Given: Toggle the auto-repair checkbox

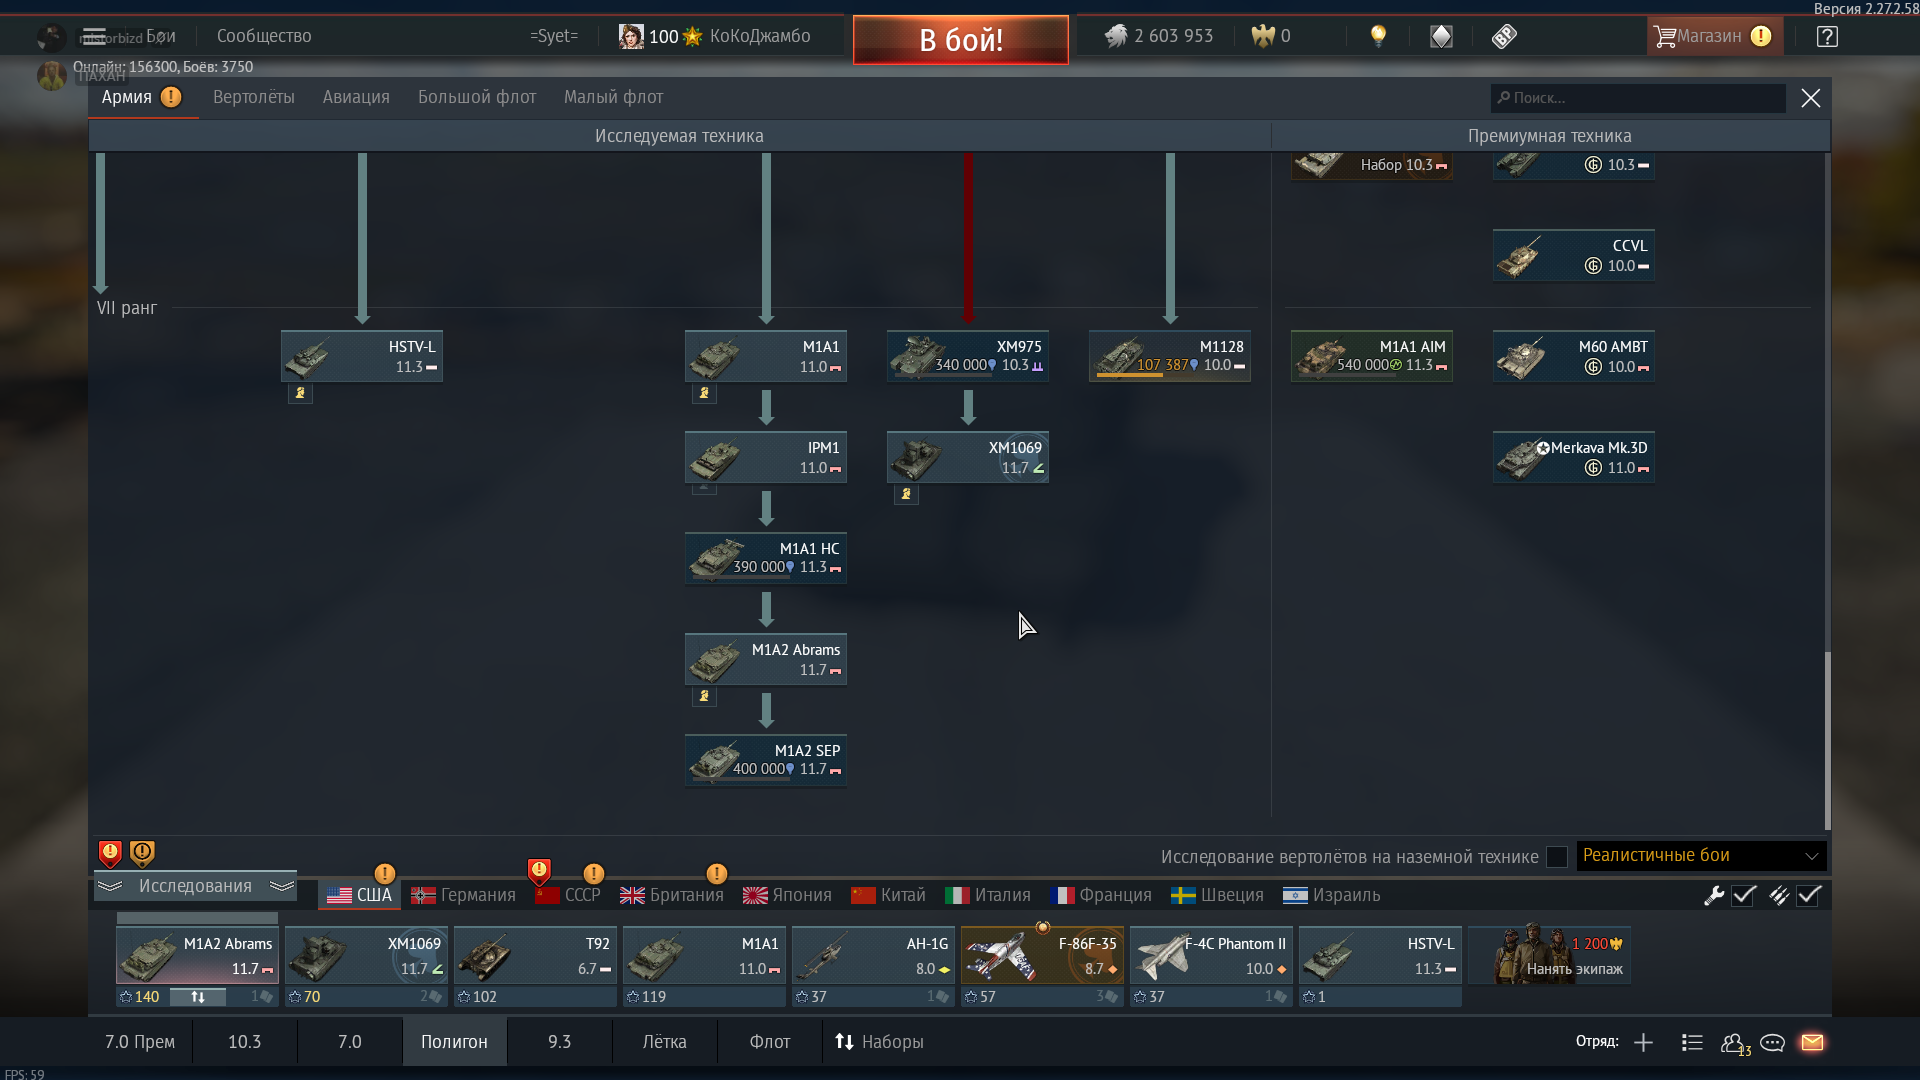Looking at the screenshot, I should coord(1744,895).
